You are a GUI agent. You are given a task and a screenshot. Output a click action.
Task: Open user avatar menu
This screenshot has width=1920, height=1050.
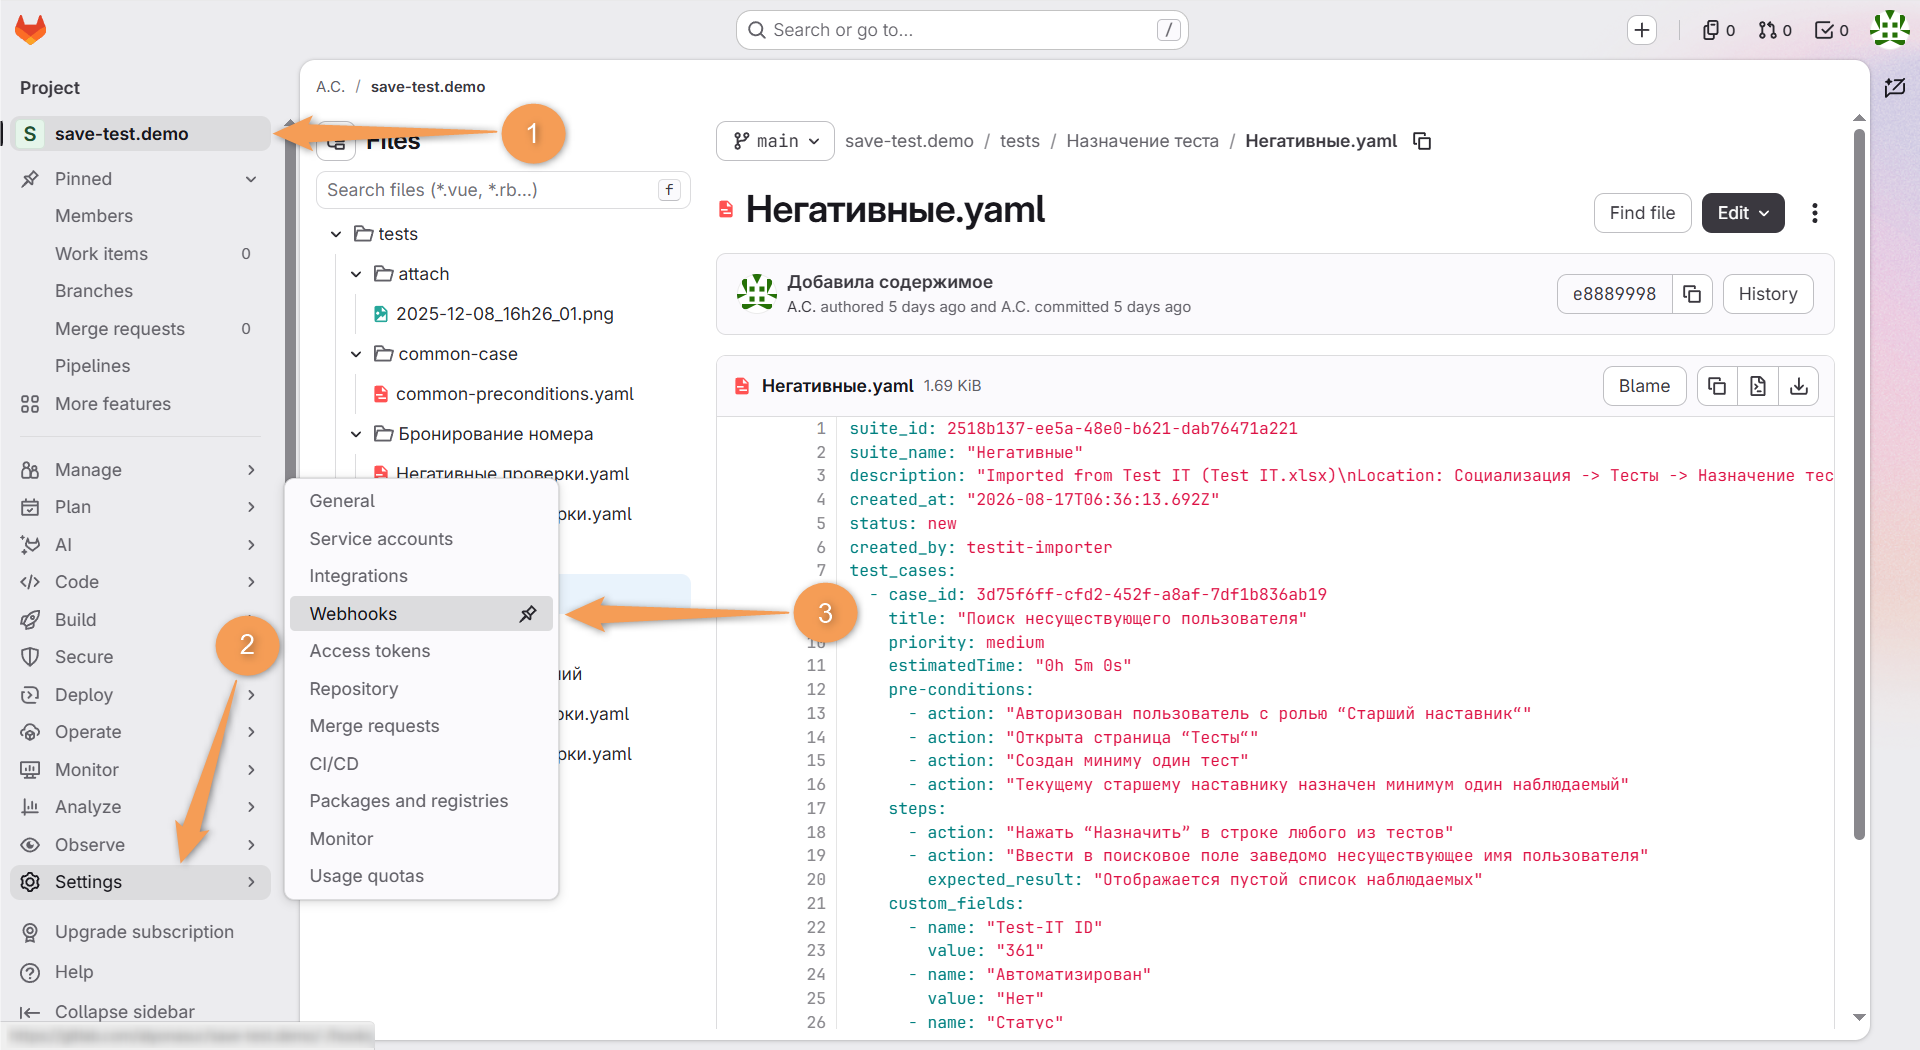pos(1889,29)
